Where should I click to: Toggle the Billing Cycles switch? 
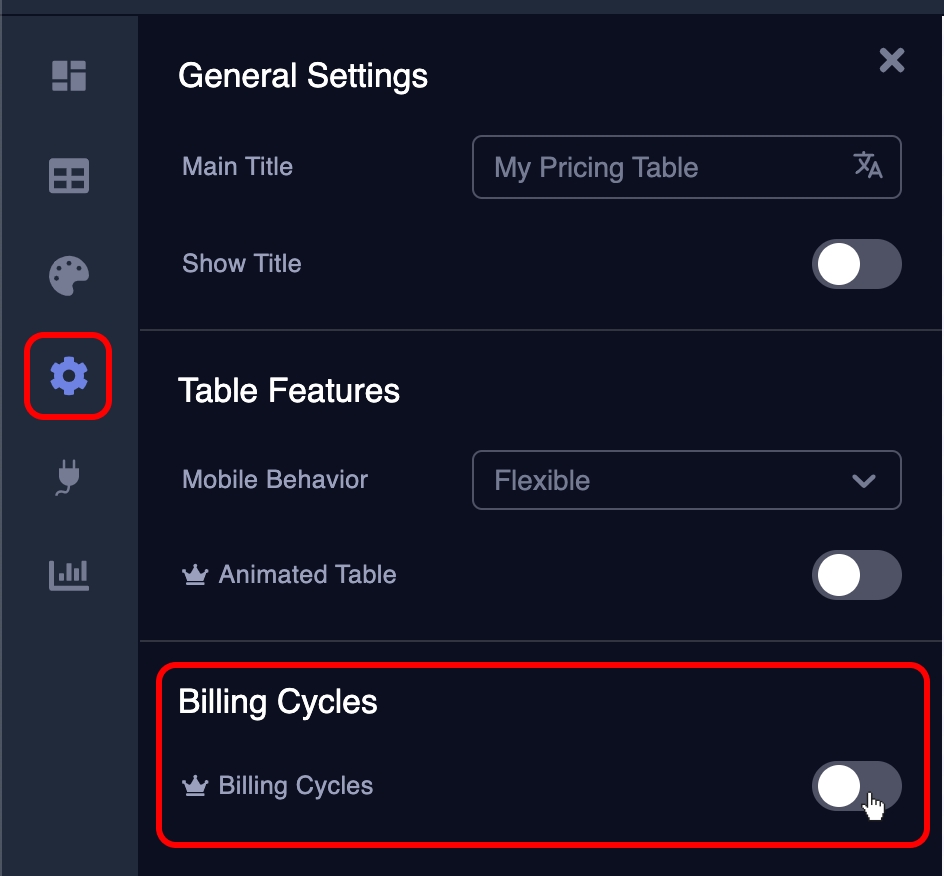pos(856,786)
